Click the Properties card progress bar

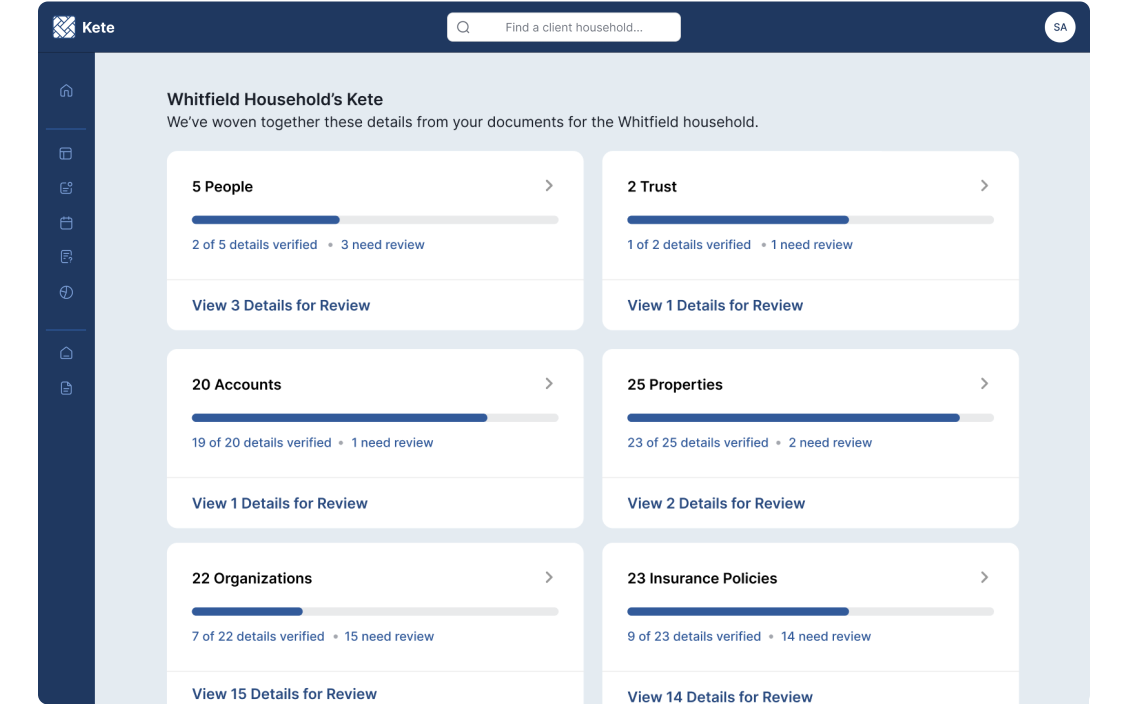(x=810, y=418)
